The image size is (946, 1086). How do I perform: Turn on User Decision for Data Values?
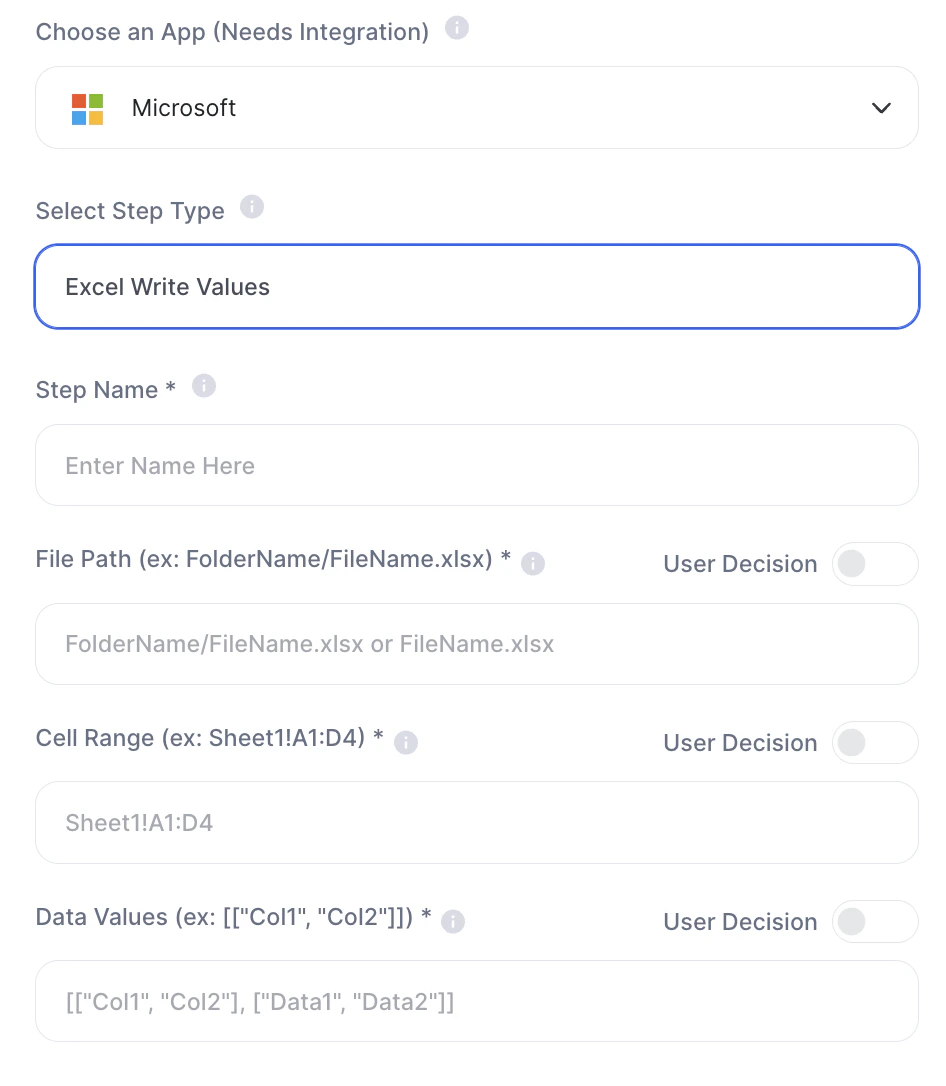[874, 922]
